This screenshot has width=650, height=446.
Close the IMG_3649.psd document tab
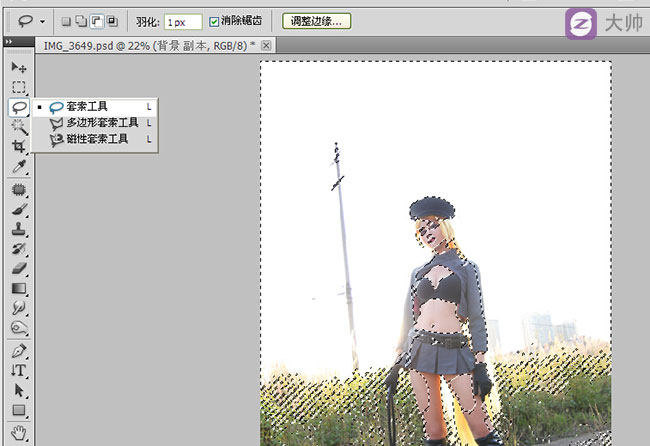[267, 45]
